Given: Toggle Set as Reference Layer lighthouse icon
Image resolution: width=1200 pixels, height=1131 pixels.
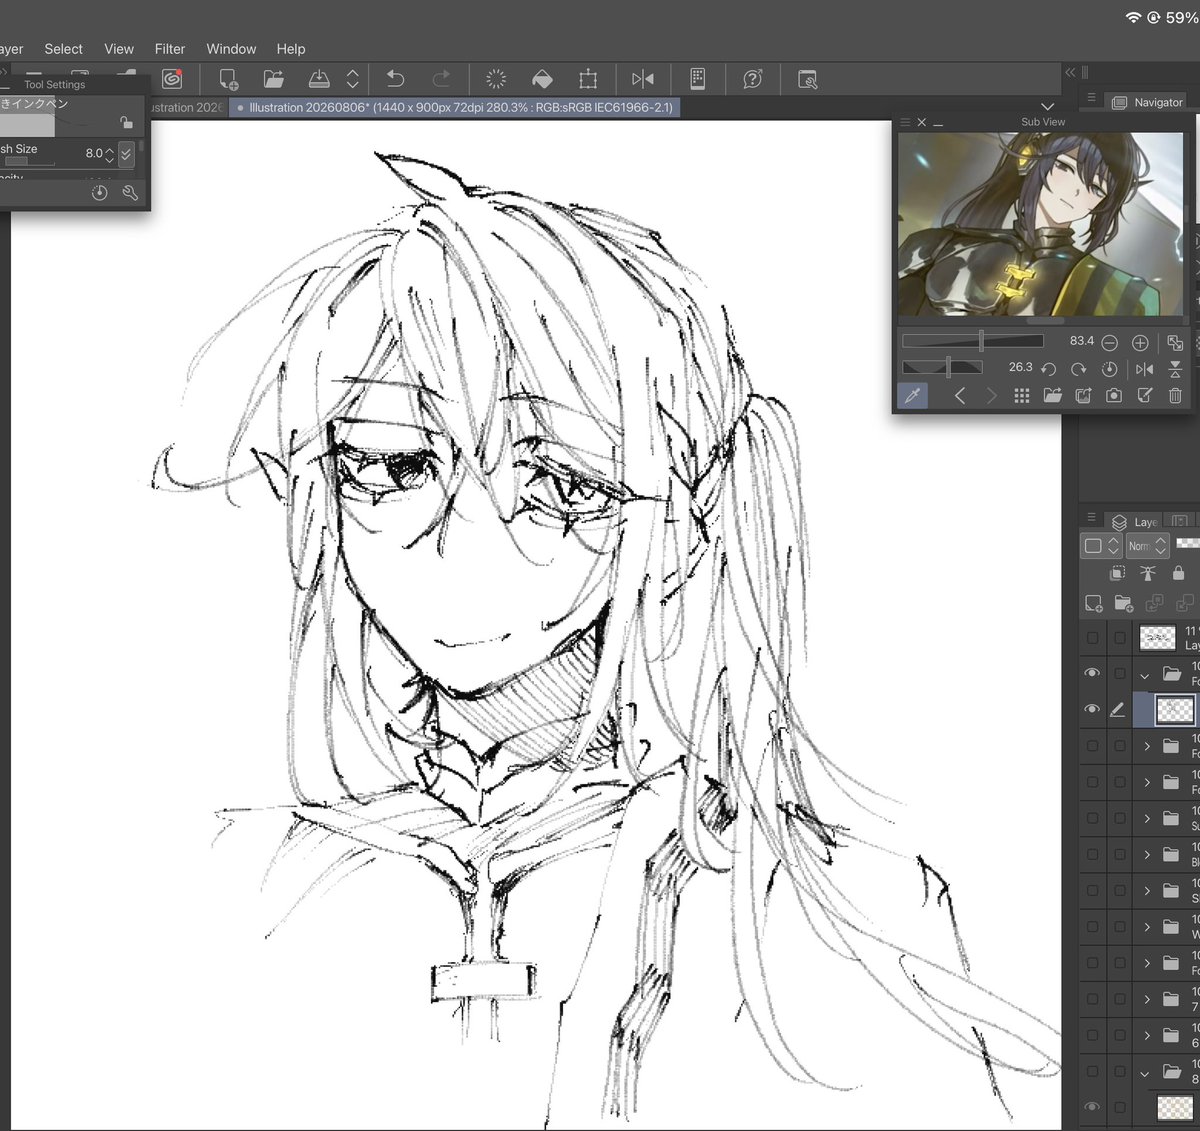Looking at the screenshot, I should tap(1148, 573).
